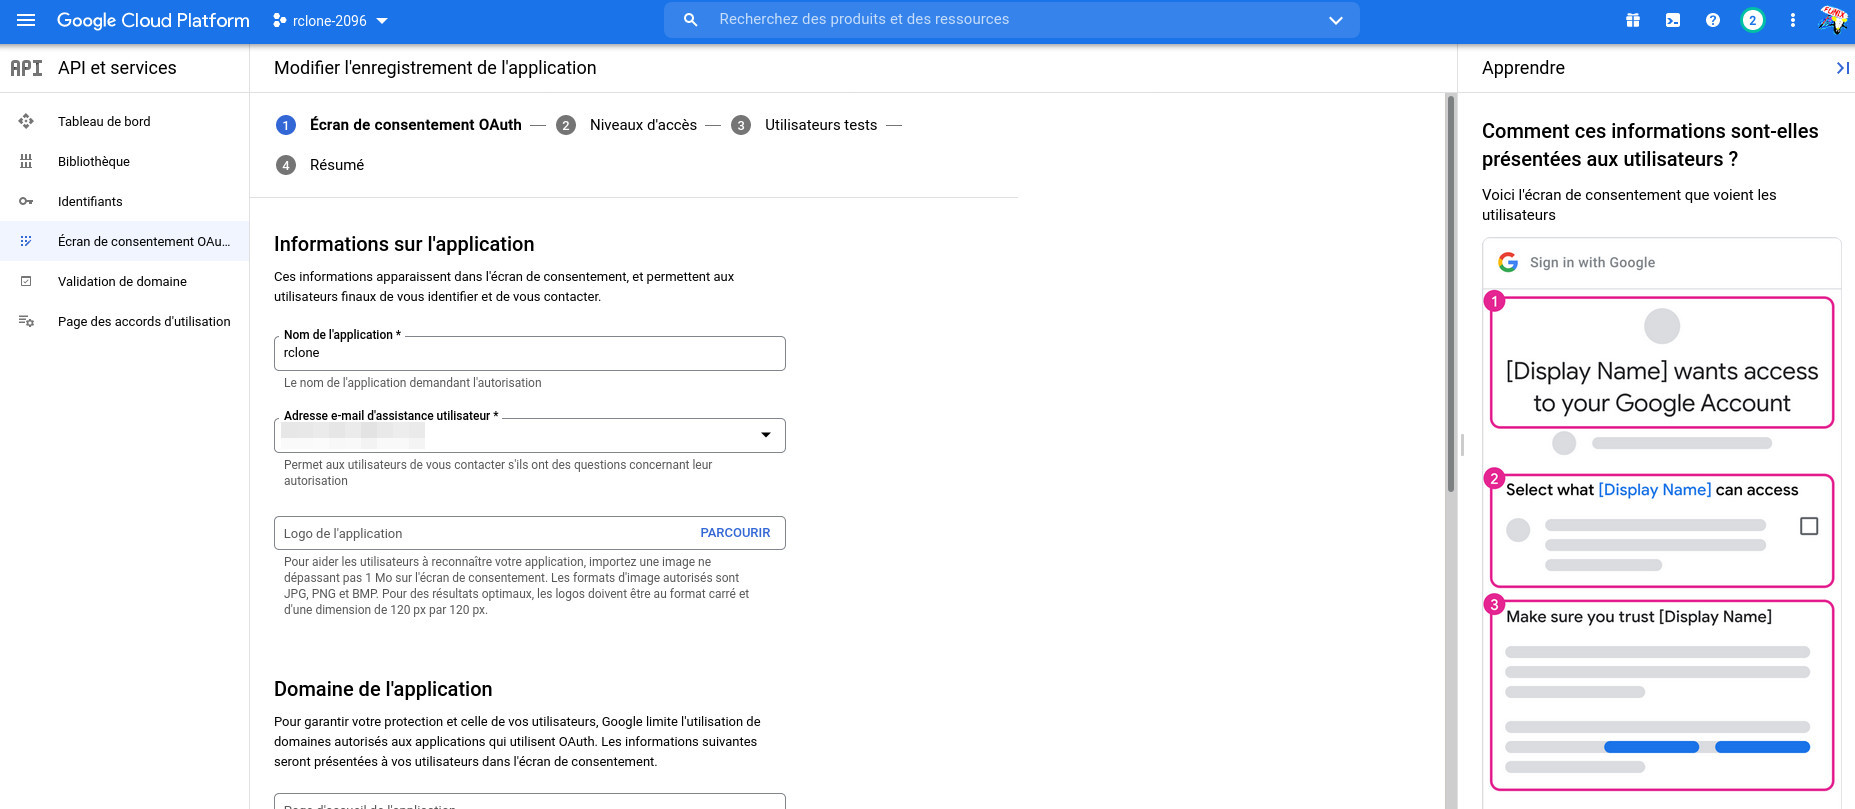This screenshot has width=1855, height=809.
Task: Click the Logo de l'application field
Action: point(529,533)
